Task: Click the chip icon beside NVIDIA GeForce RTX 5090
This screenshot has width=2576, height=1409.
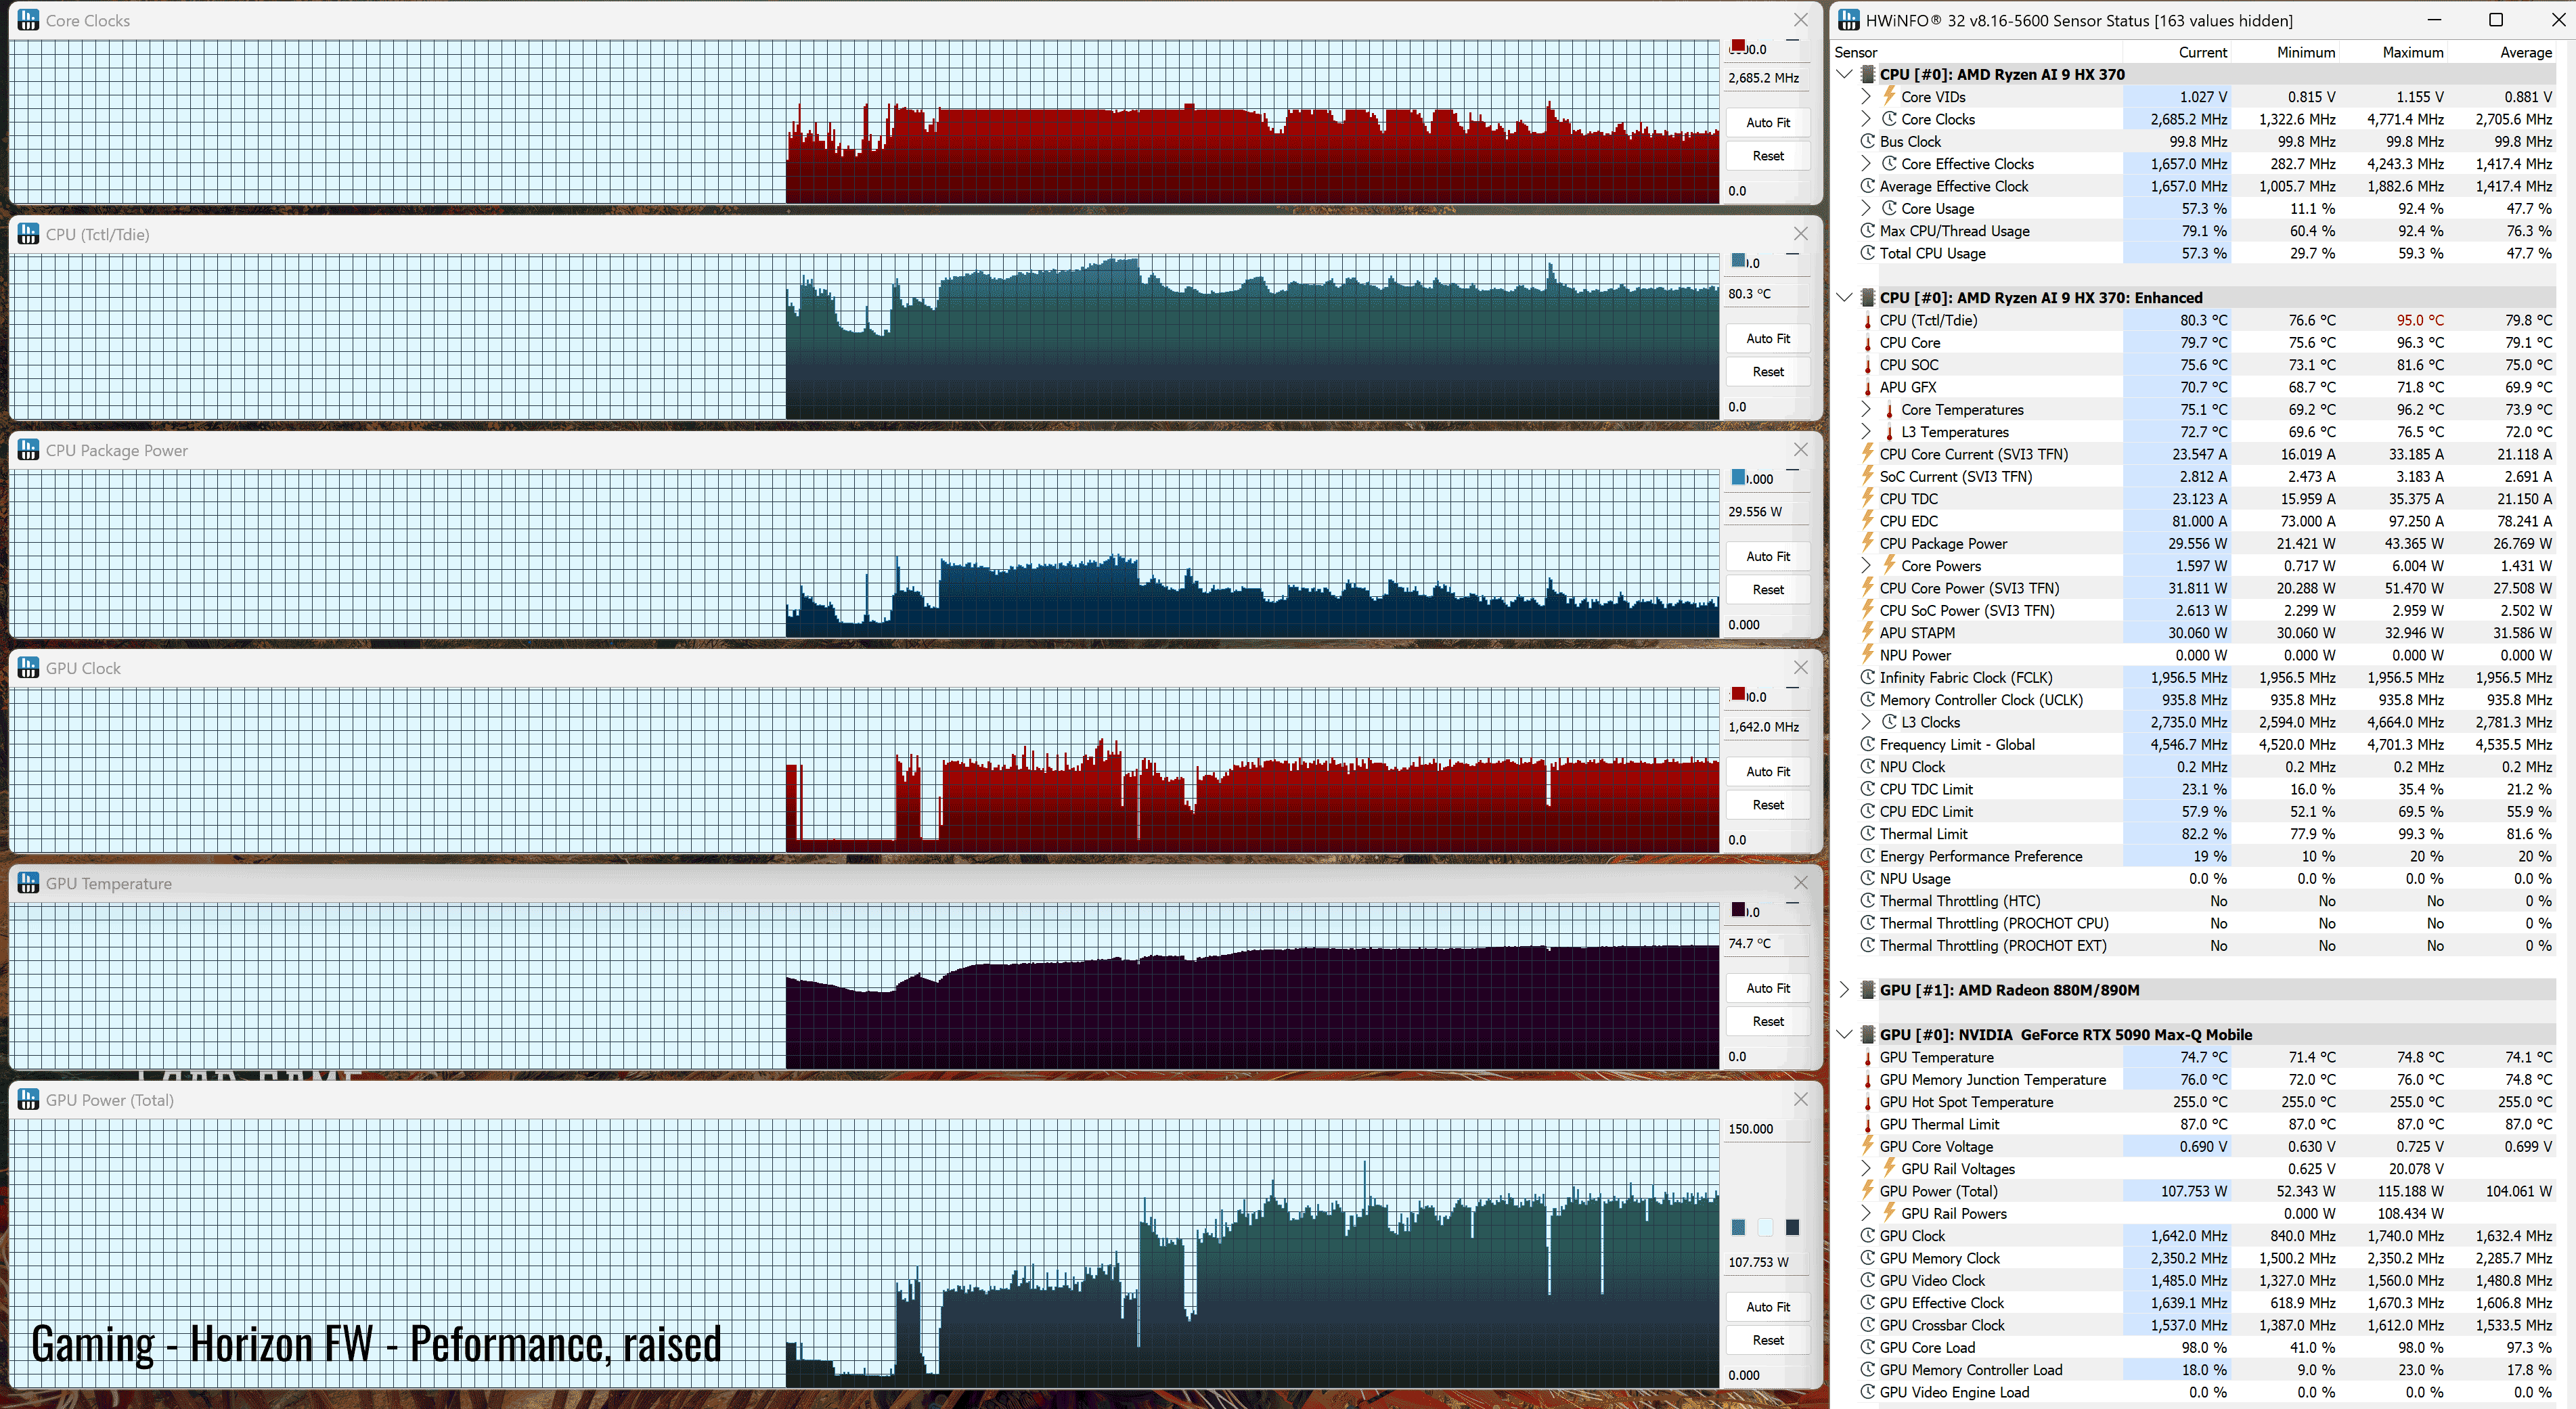Action: point(1867,1034)
